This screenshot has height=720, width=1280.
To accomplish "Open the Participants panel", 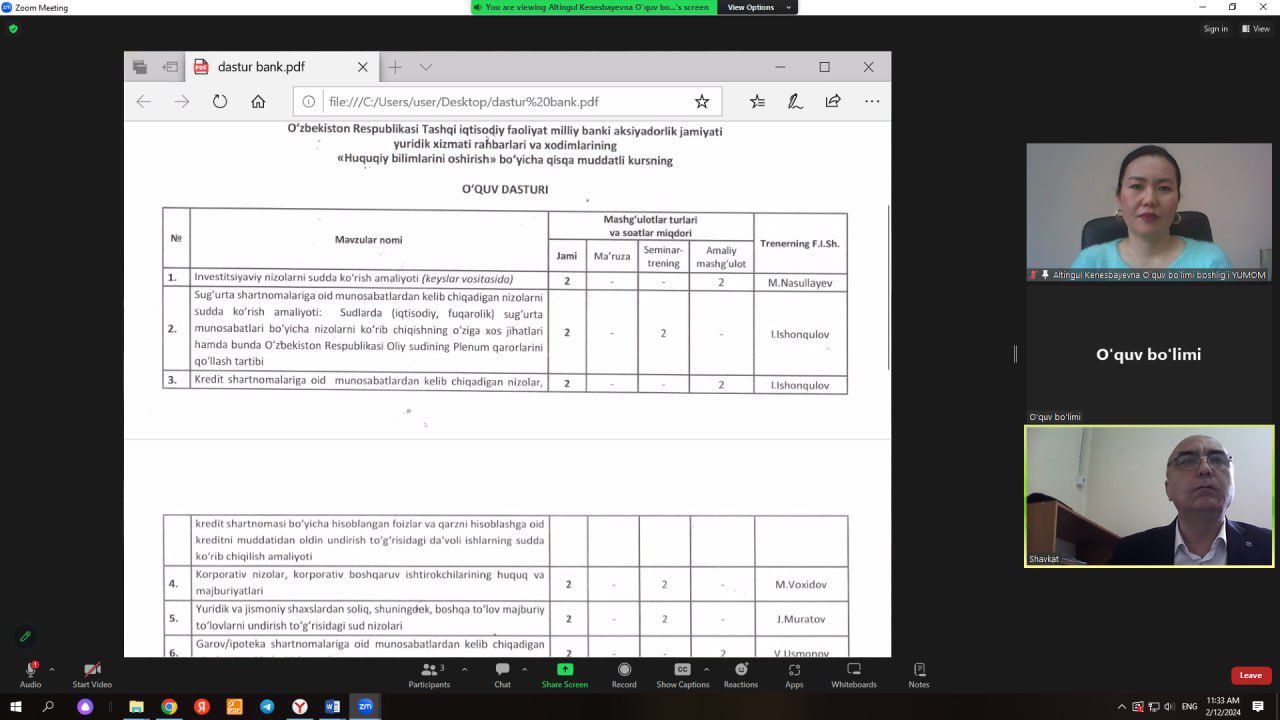I will point(429,674).
